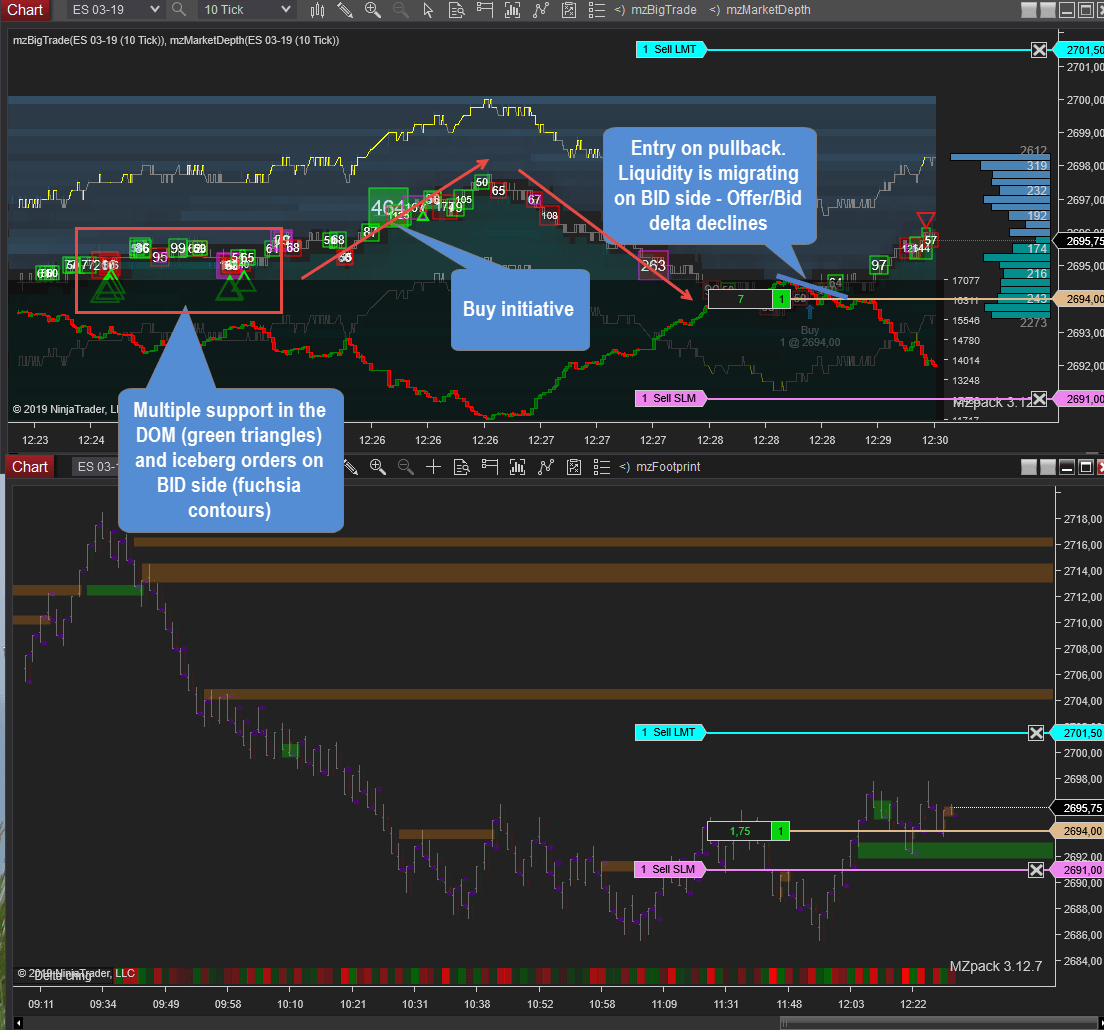Viewport: 1104px width, 1030px height.
Task: Cancel the Sell LMT order in mzFootprint chart
Action: 1036,733
